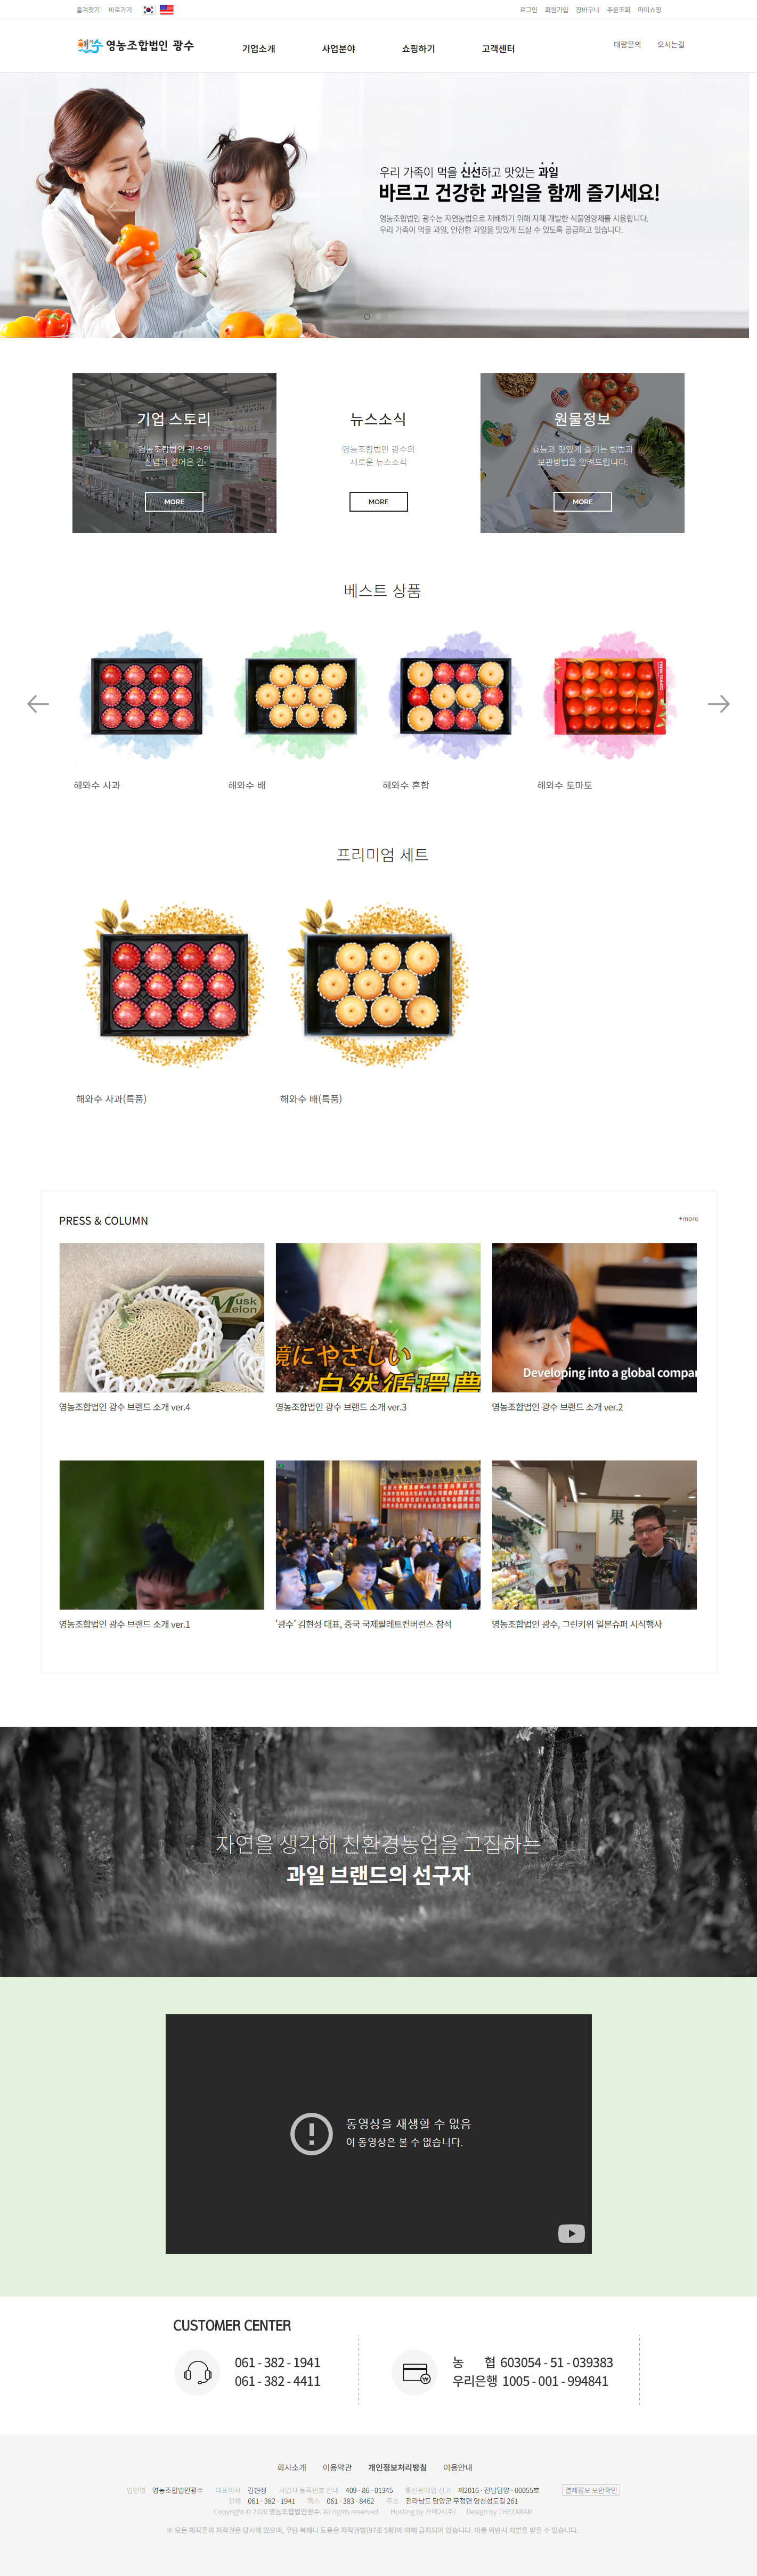Click the 결제정보 보안확인 footer button
This screenshot has width=757, height=2576.
point(591,2490)
